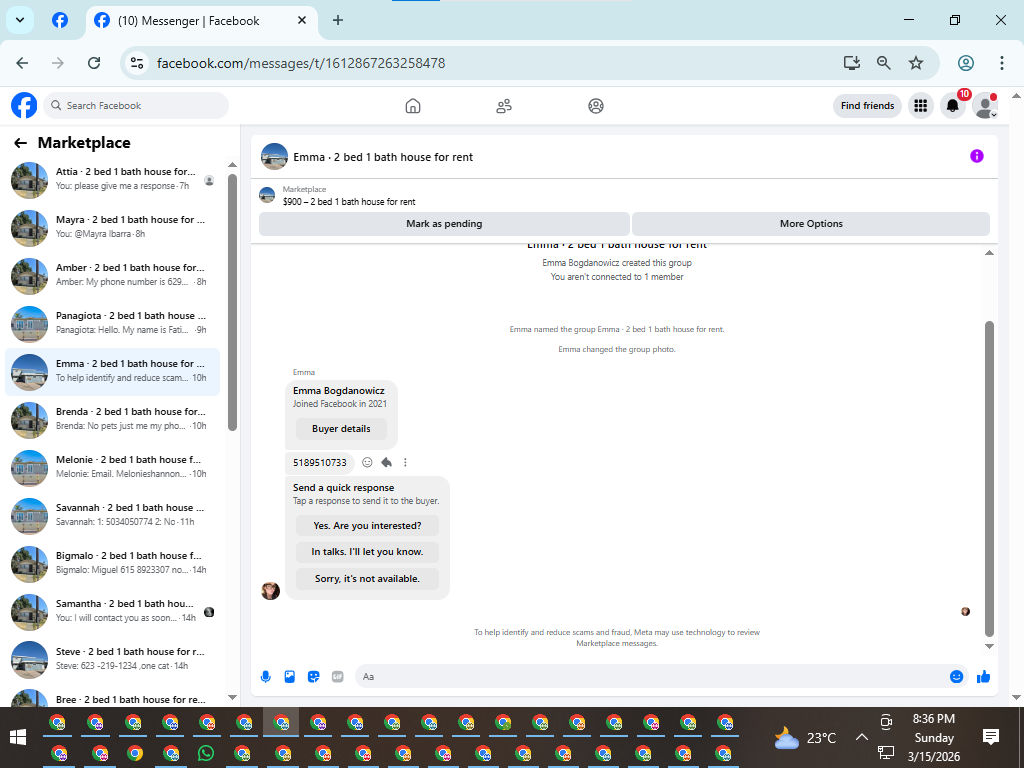This screenshot has width=1024, height=768.
Task: Open the Chrome zoom magnifier icon
Action: (884, 63)
